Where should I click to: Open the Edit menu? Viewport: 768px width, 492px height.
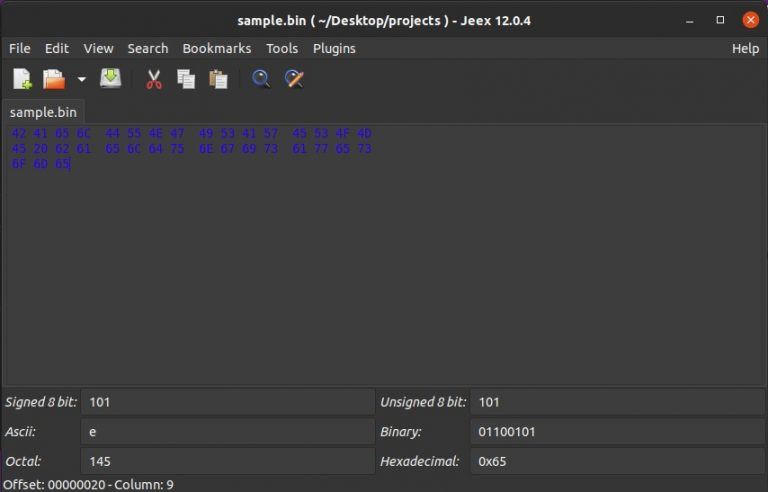click(x=57, y=48)
